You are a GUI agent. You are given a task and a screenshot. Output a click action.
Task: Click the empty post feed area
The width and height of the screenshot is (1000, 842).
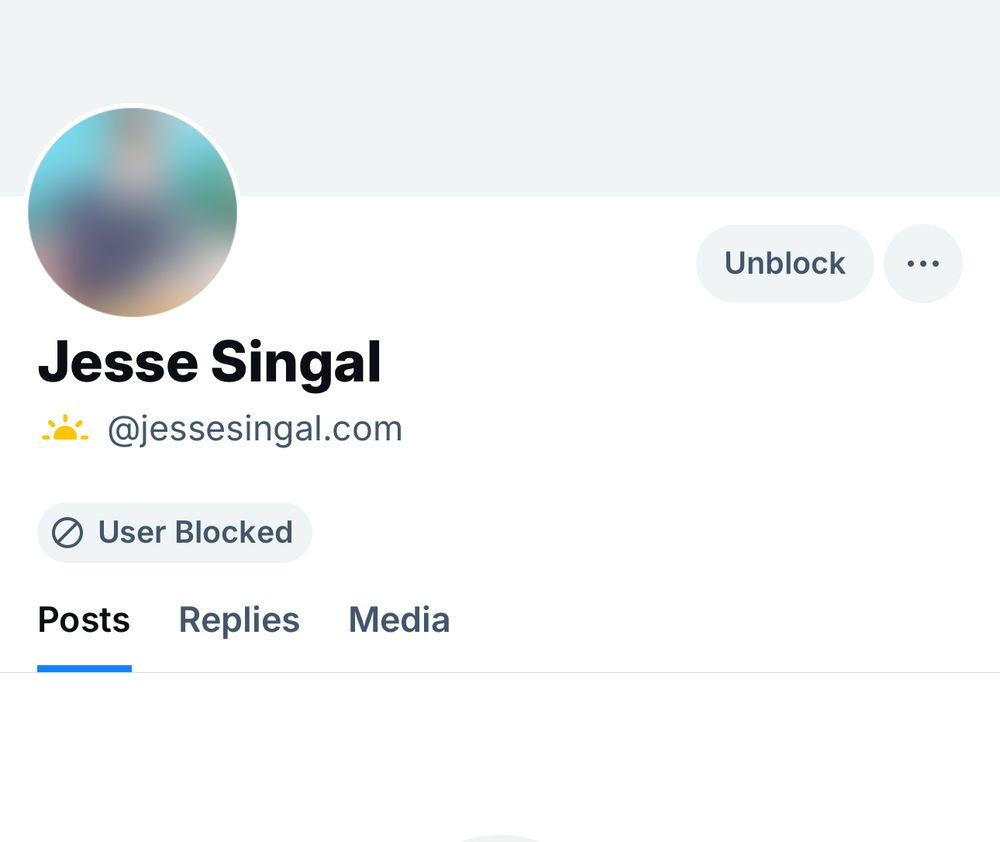click(500, 760)
